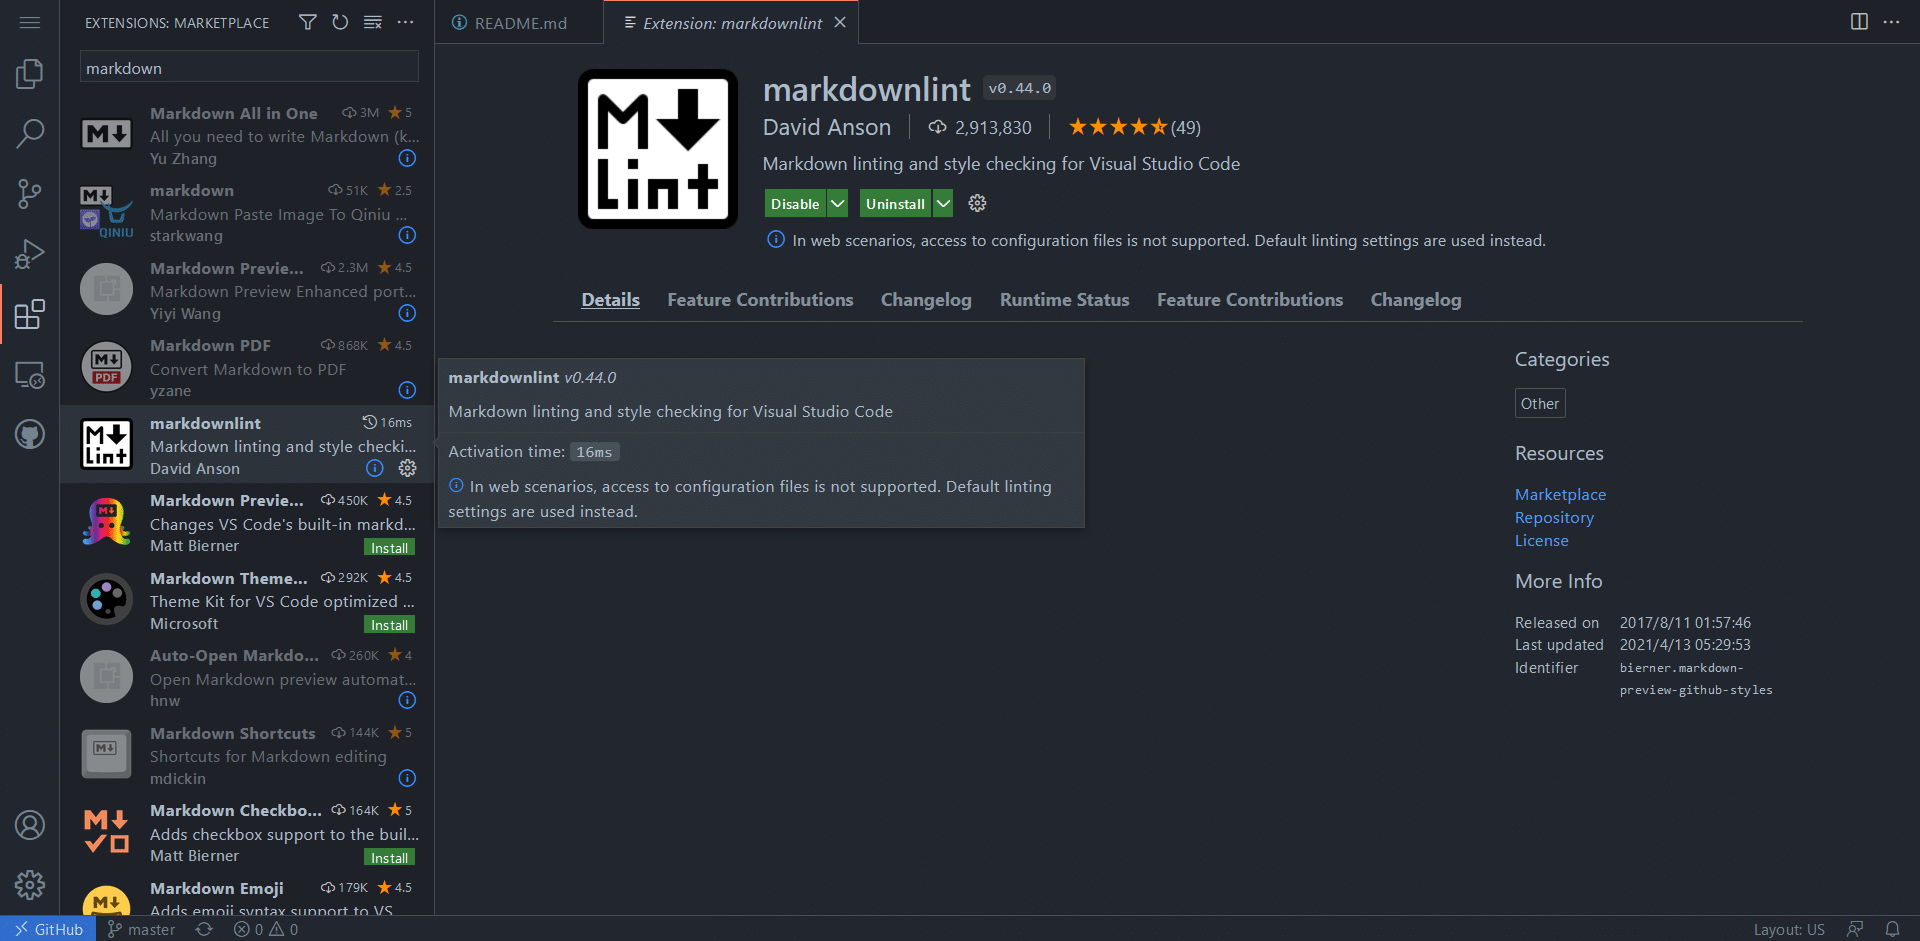The height and width of the screenshot is (941, 1920).
Task: Expand the Disable button dropdown arrow
Action: (x=838, y=203)
